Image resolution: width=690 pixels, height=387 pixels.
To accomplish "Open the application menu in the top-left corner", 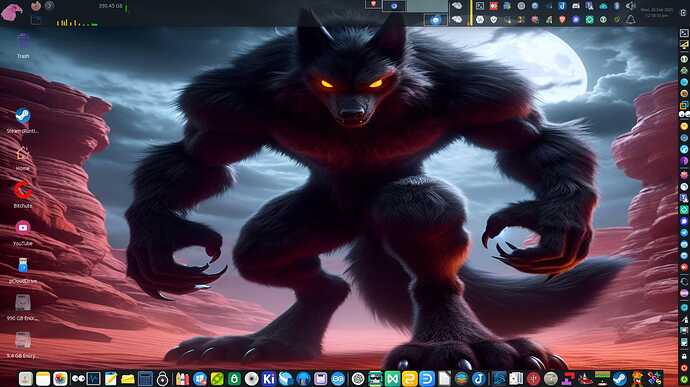I will click(12, 12).
